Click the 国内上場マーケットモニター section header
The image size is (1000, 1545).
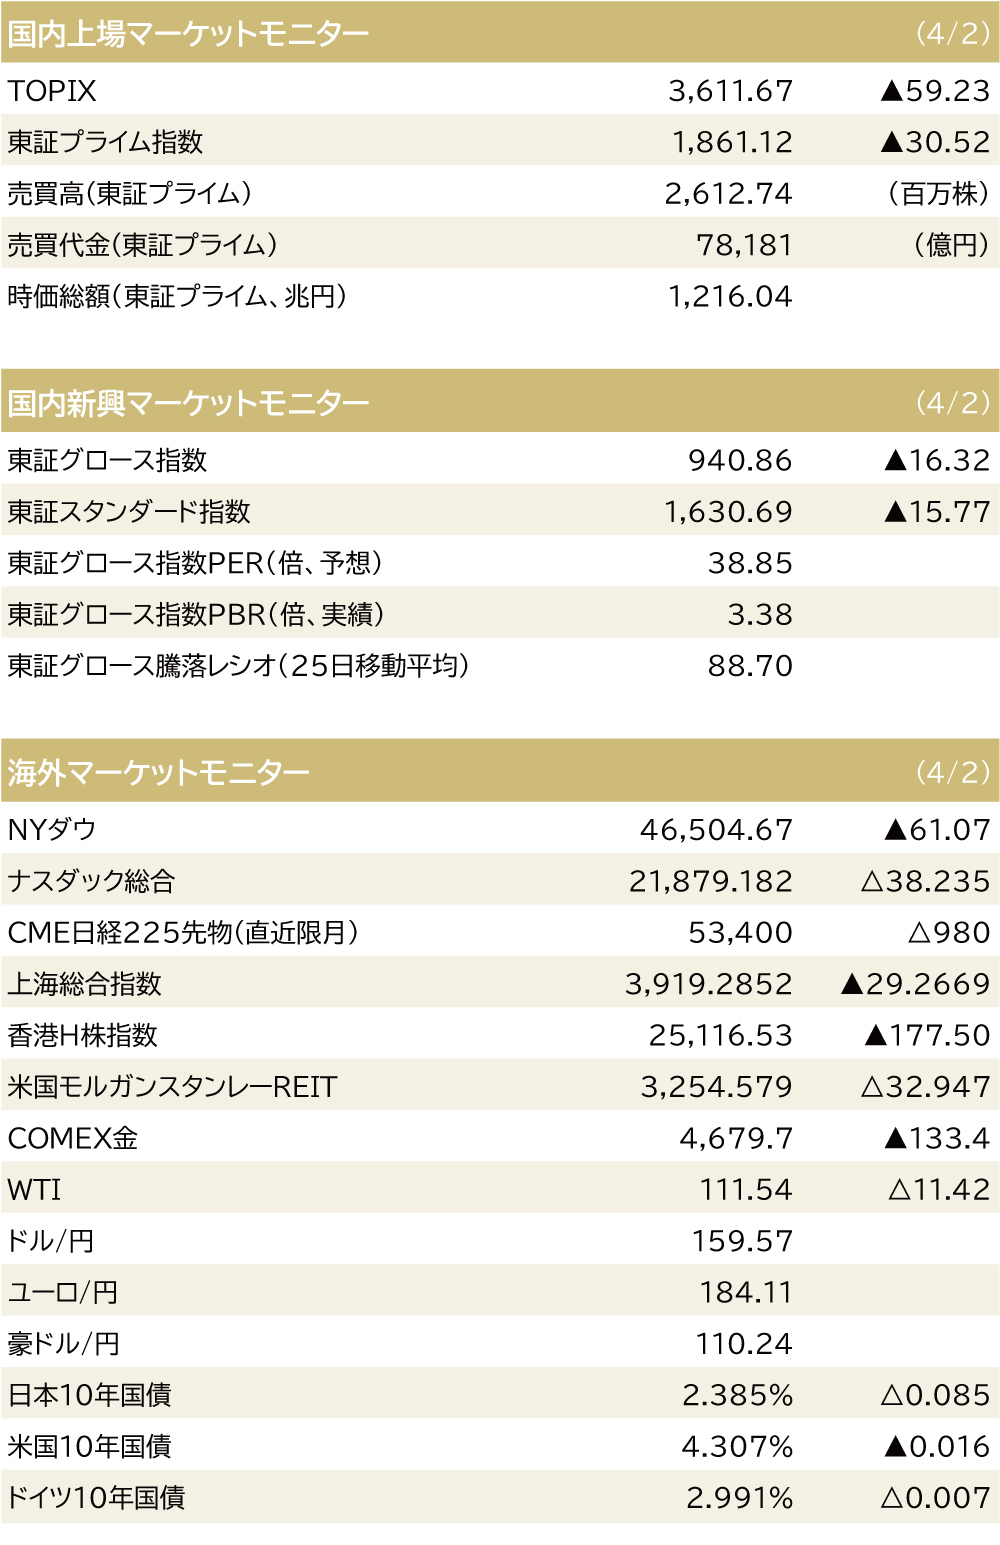pyautogui.click(x=188, y=34)
